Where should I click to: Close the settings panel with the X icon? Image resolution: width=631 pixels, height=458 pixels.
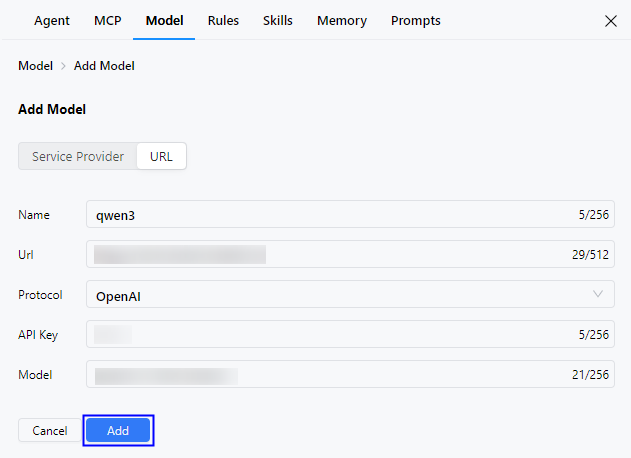point(610,21)
